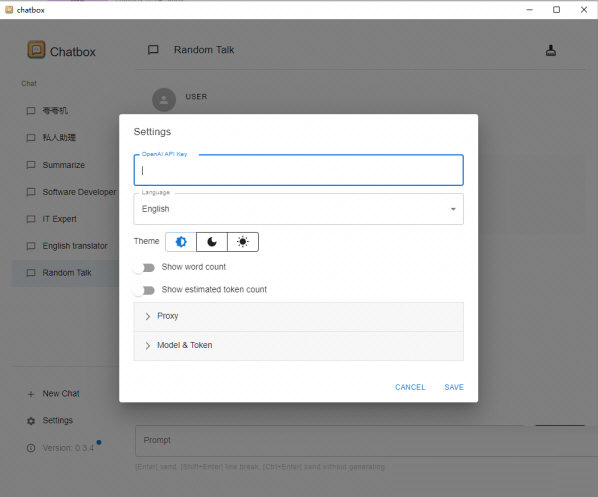This screenshot has width=598, height=497.
Task: Expand the Proxy section
Action: 298,317
